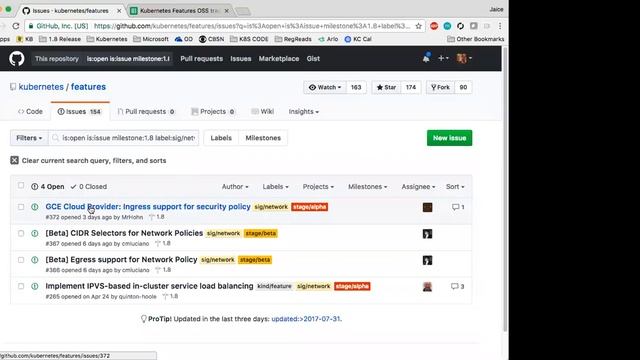Click the gray square extension icon
Image resolution: width=640 pixels, height=360 pixels.
click(473, 26)
